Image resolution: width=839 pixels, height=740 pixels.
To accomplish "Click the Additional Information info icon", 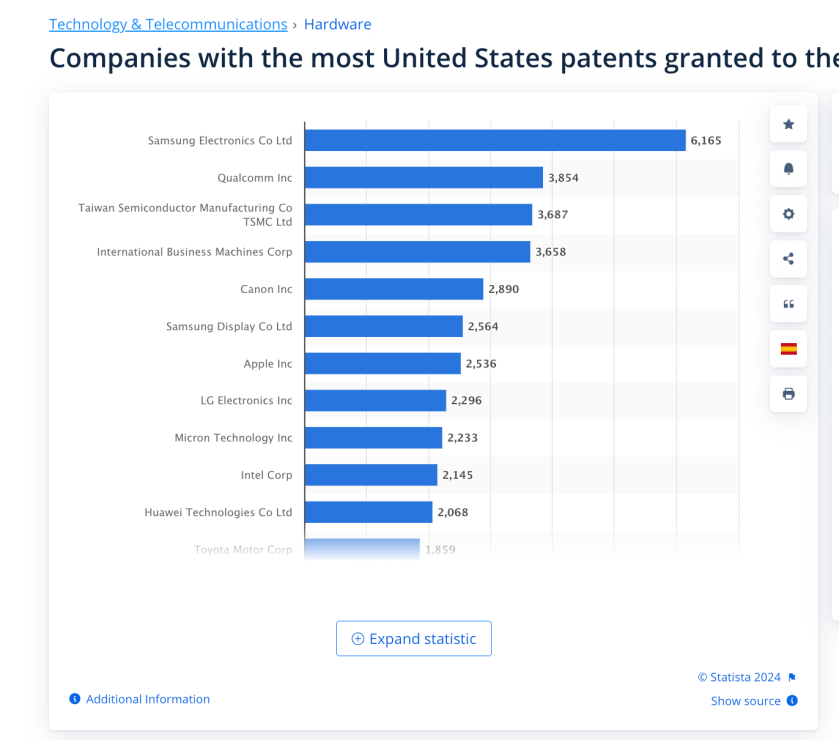I will pyautogui.click(x=75, y=699).
